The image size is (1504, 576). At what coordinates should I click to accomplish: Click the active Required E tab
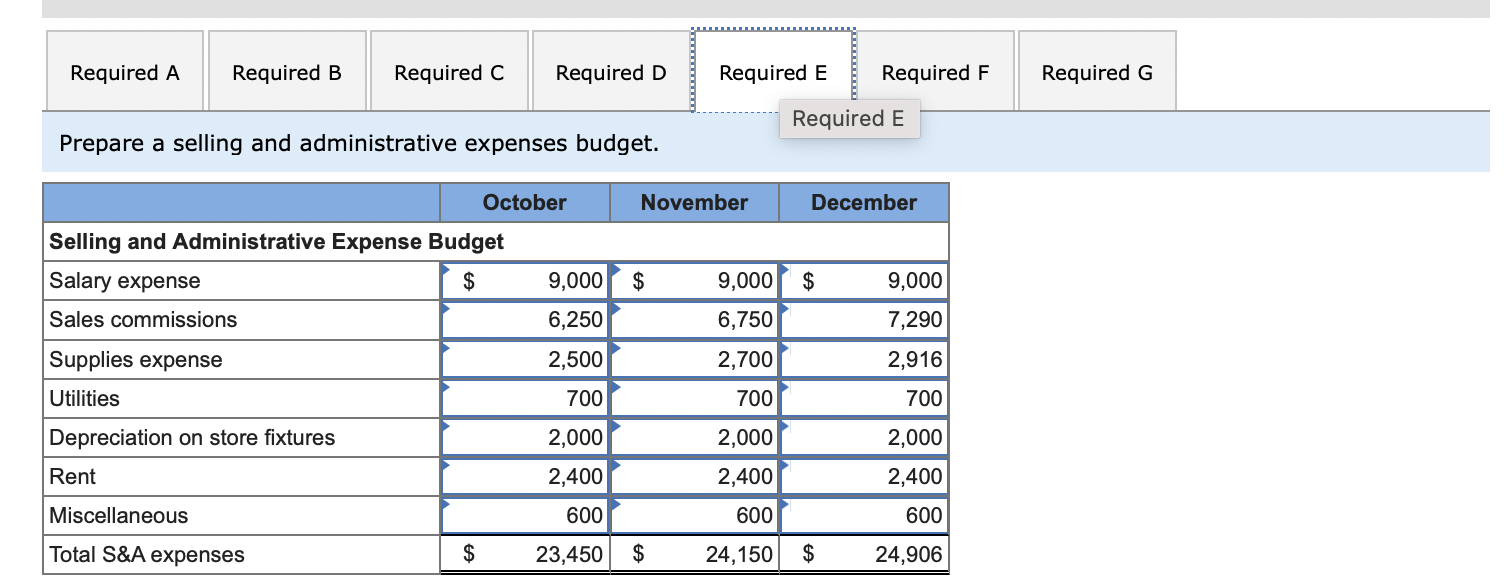774,71
